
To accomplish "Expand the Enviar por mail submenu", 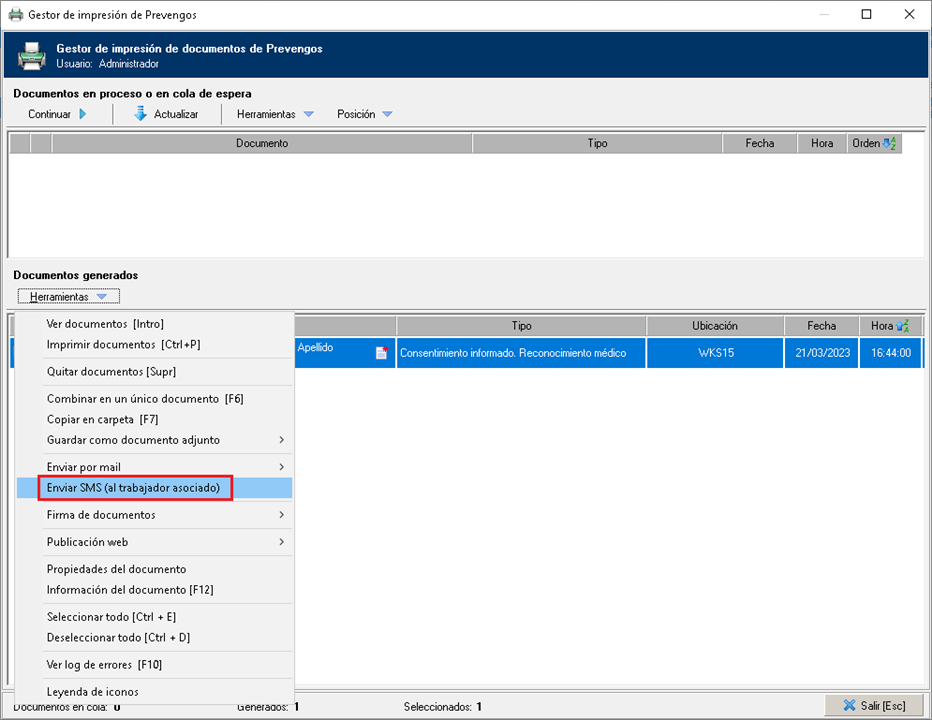I will click(x=155, y=467).
